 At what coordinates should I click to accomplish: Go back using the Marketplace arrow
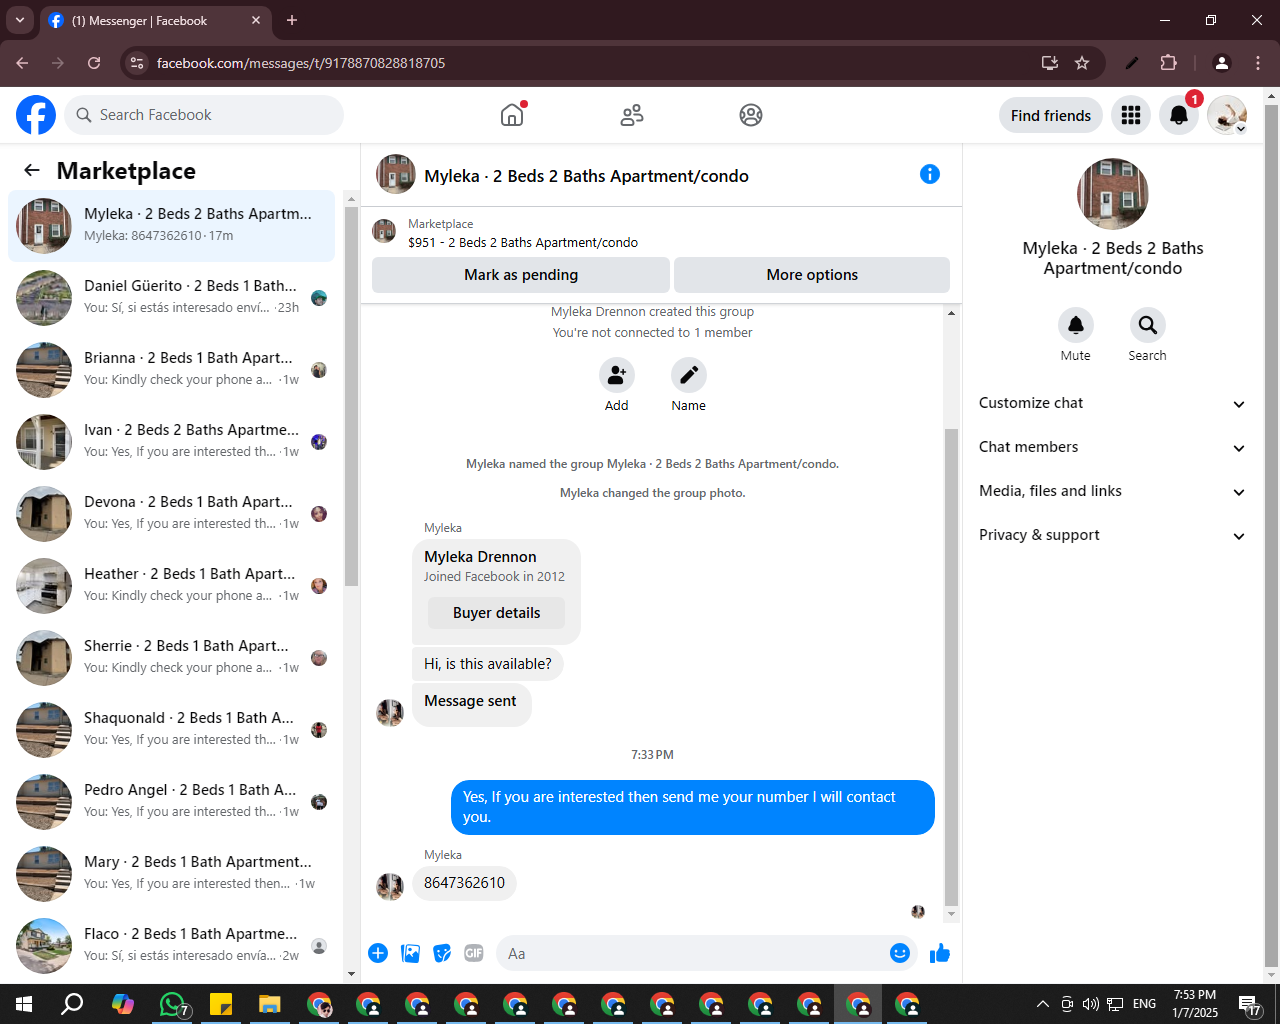[32, 171]
